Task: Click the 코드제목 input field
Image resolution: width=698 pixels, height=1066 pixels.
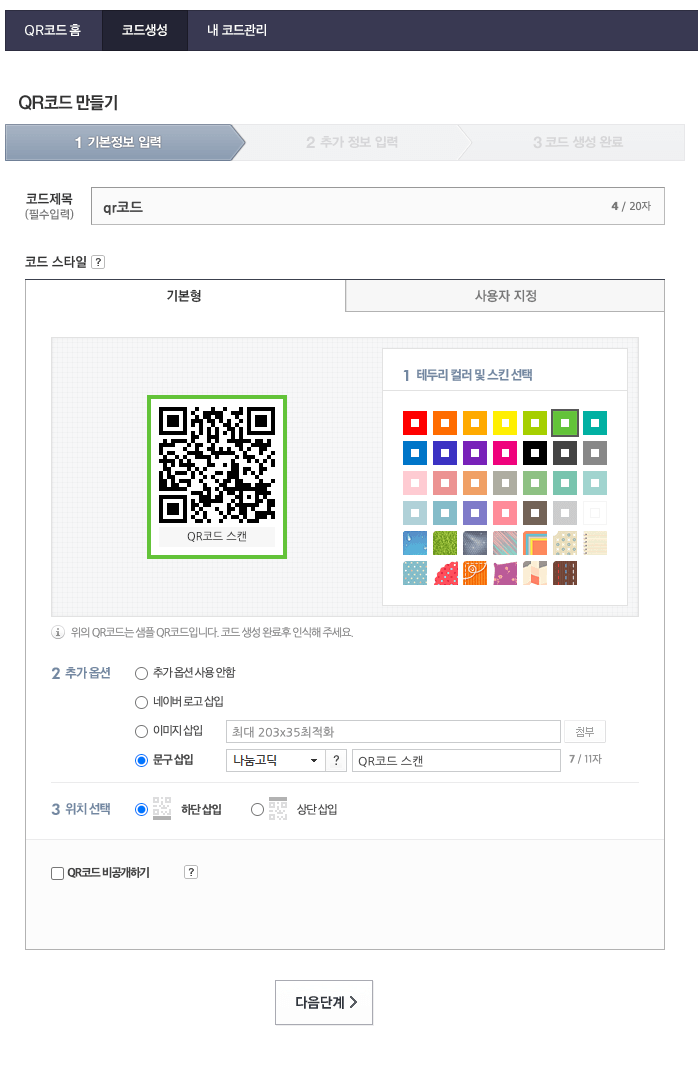Action: tap(378, 206)
